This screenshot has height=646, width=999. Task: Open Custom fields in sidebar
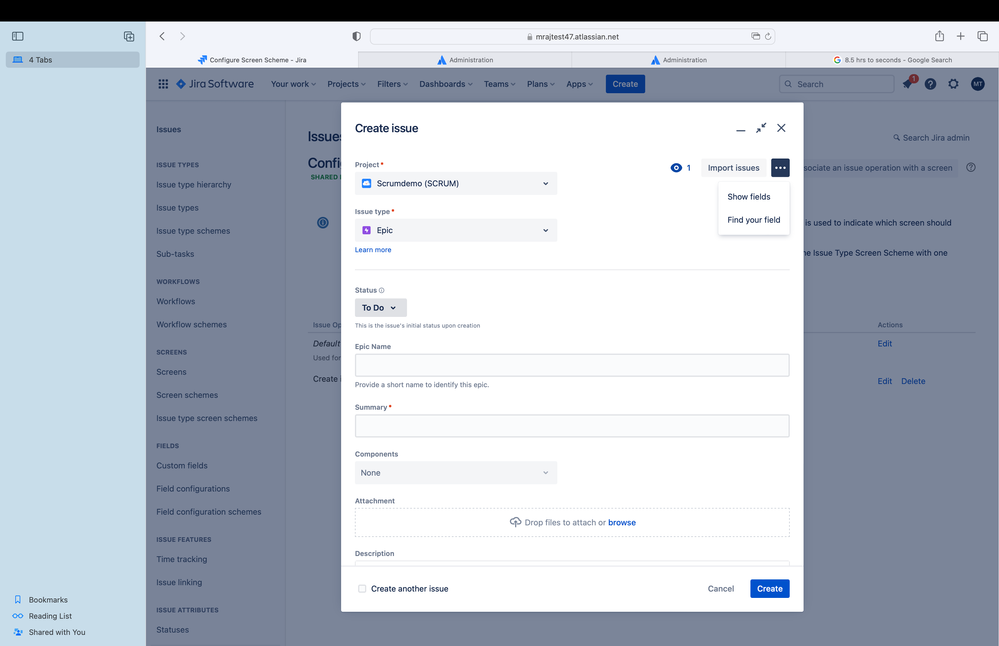[182, 466]
